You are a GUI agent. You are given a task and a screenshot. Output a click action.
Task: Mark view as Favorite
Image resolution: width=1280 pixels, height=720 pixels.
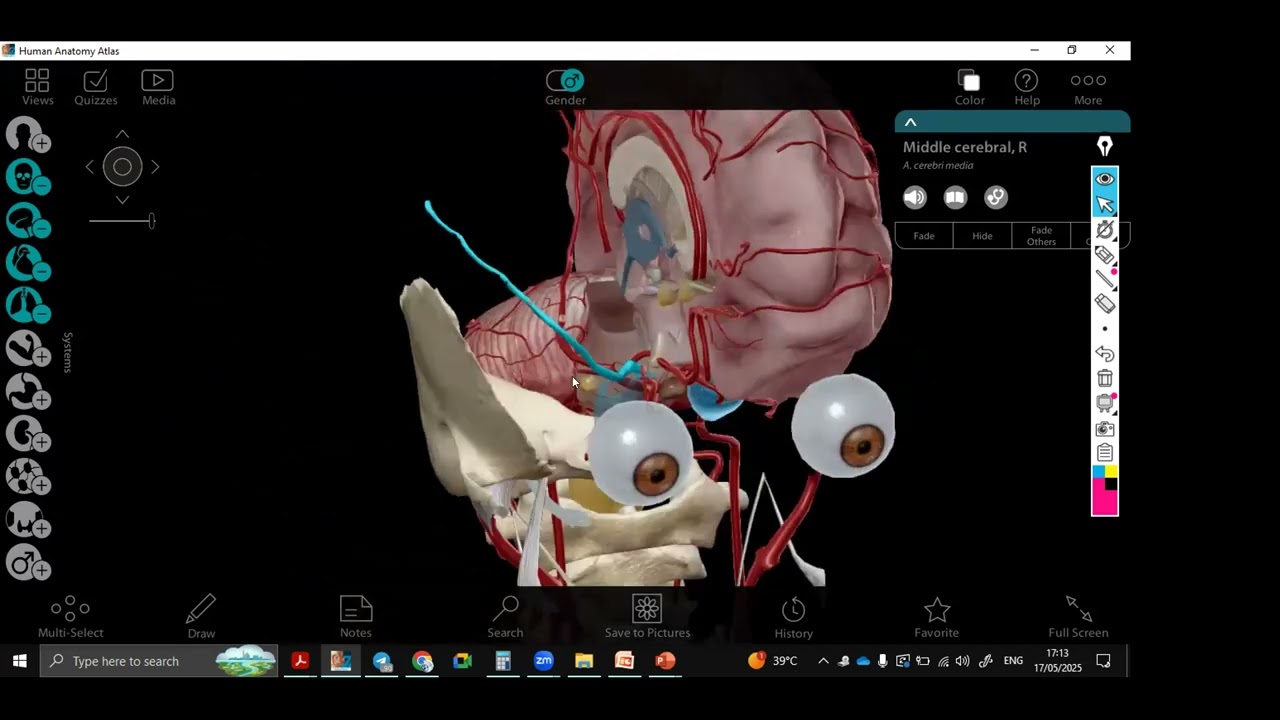click(936, 616)
